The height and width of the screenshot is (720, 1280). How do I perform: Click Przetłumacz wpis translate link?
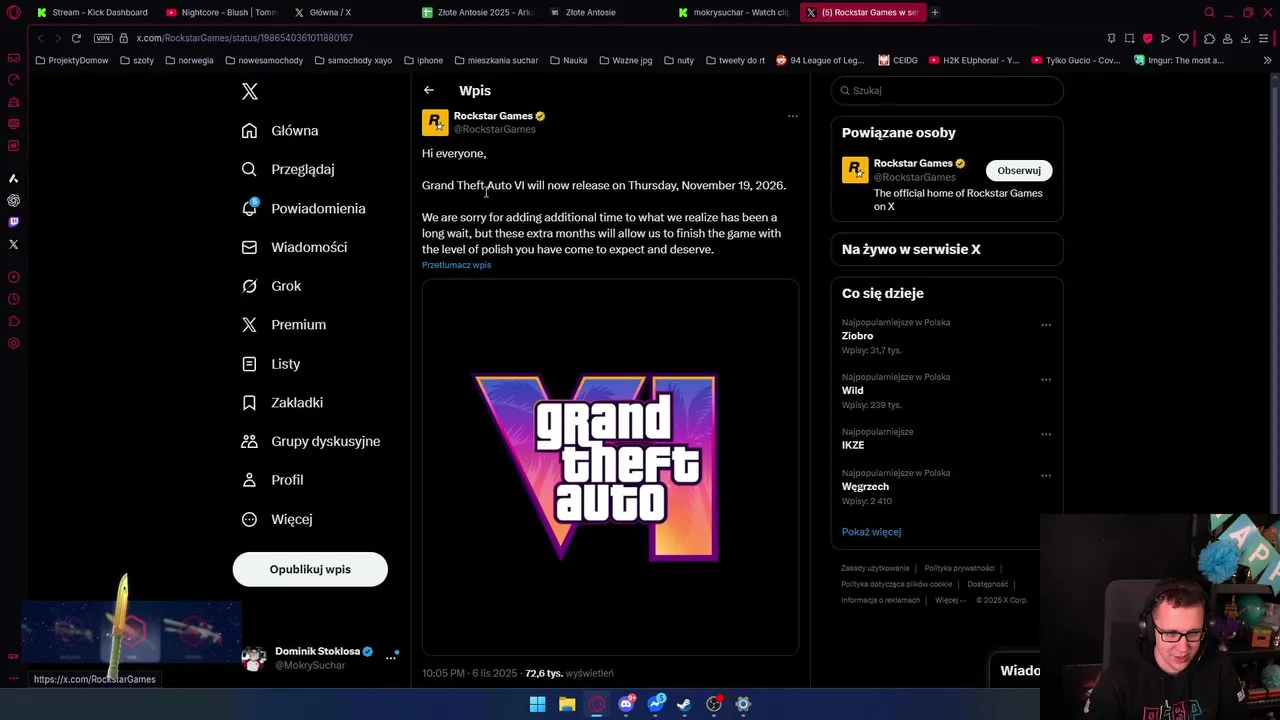pos(456,265)
